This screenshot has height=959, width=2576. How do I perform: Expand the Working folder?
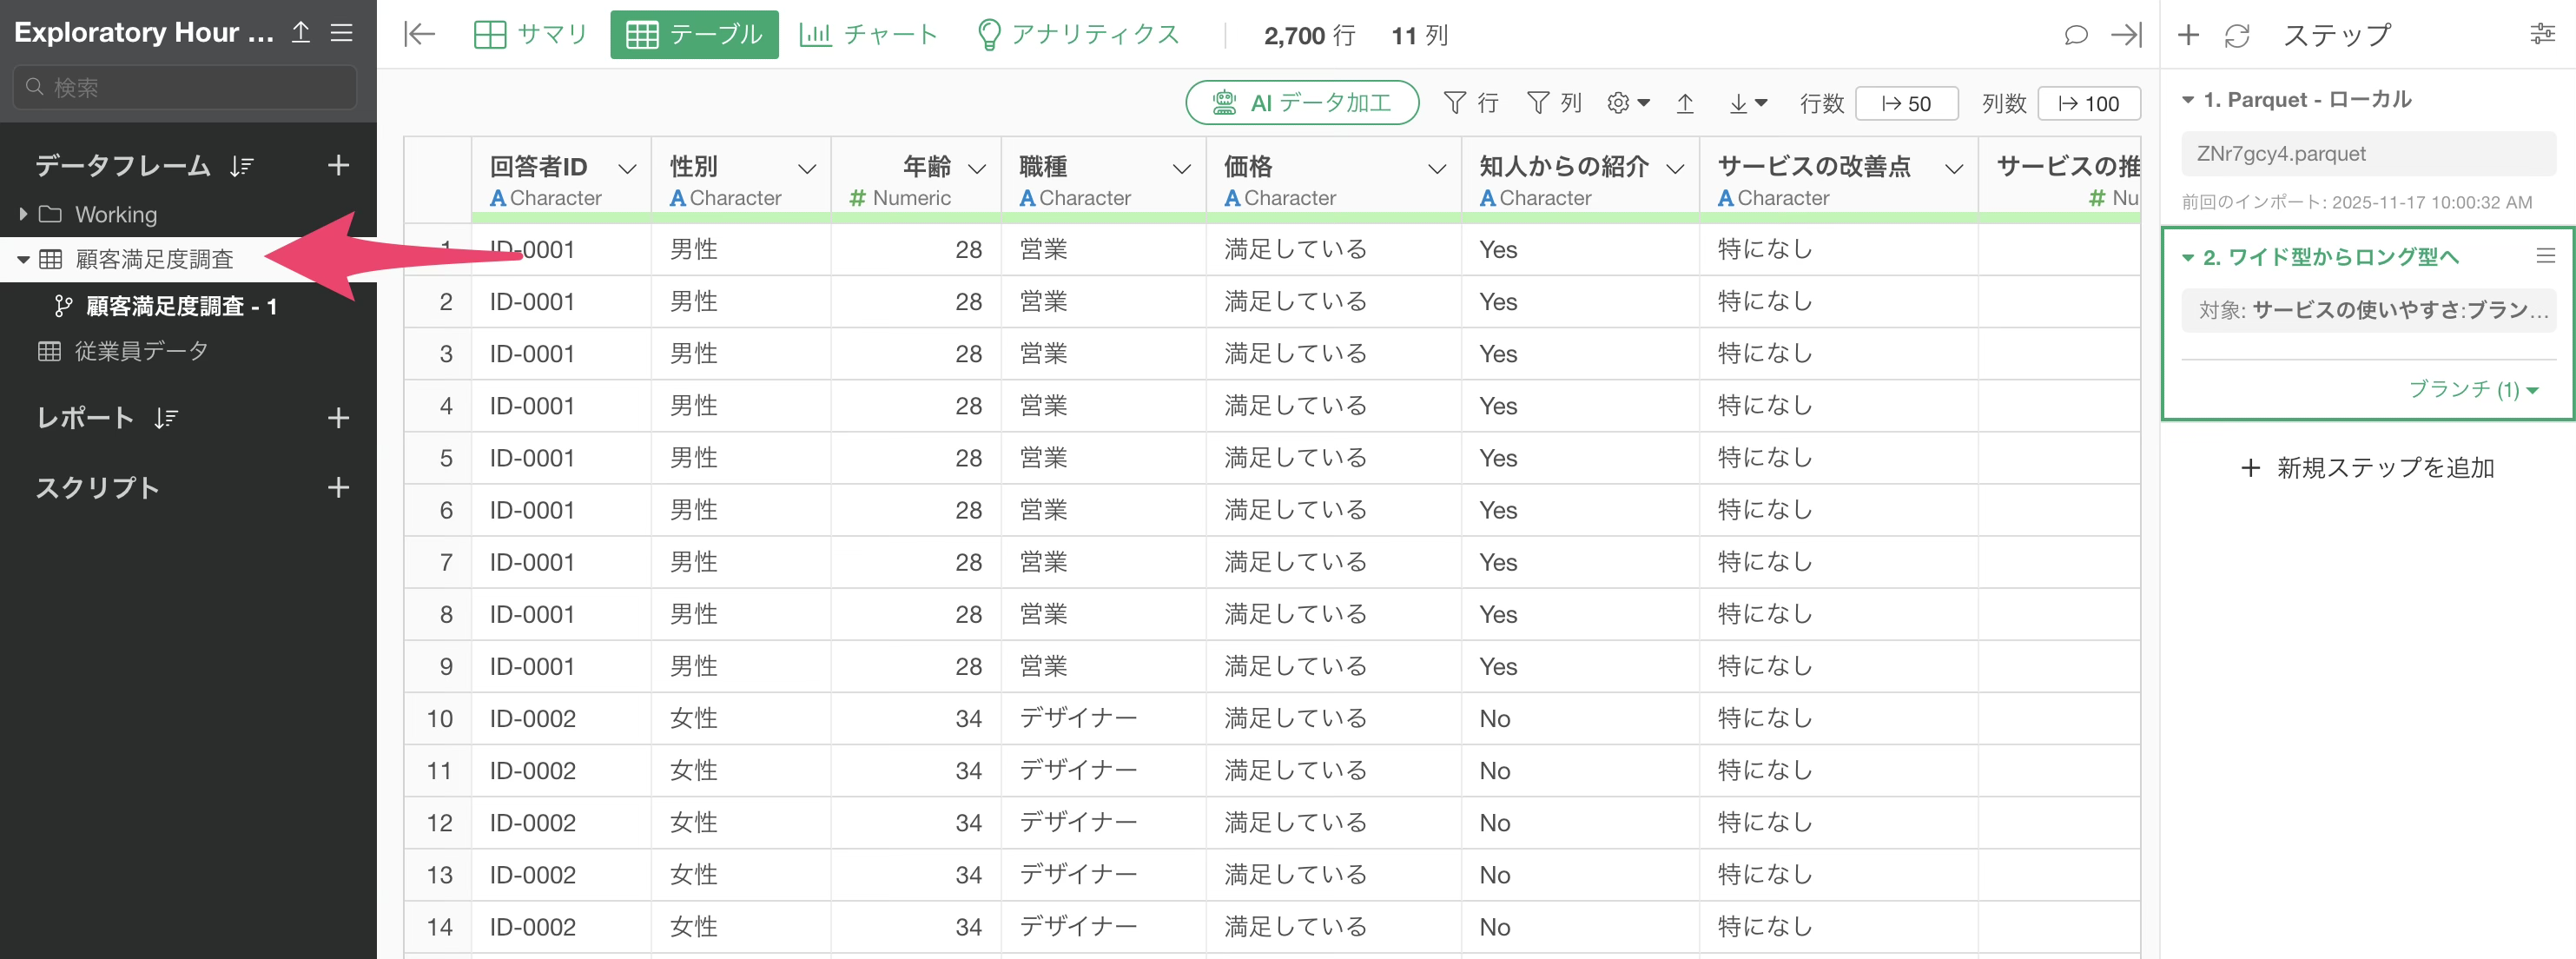24,214
